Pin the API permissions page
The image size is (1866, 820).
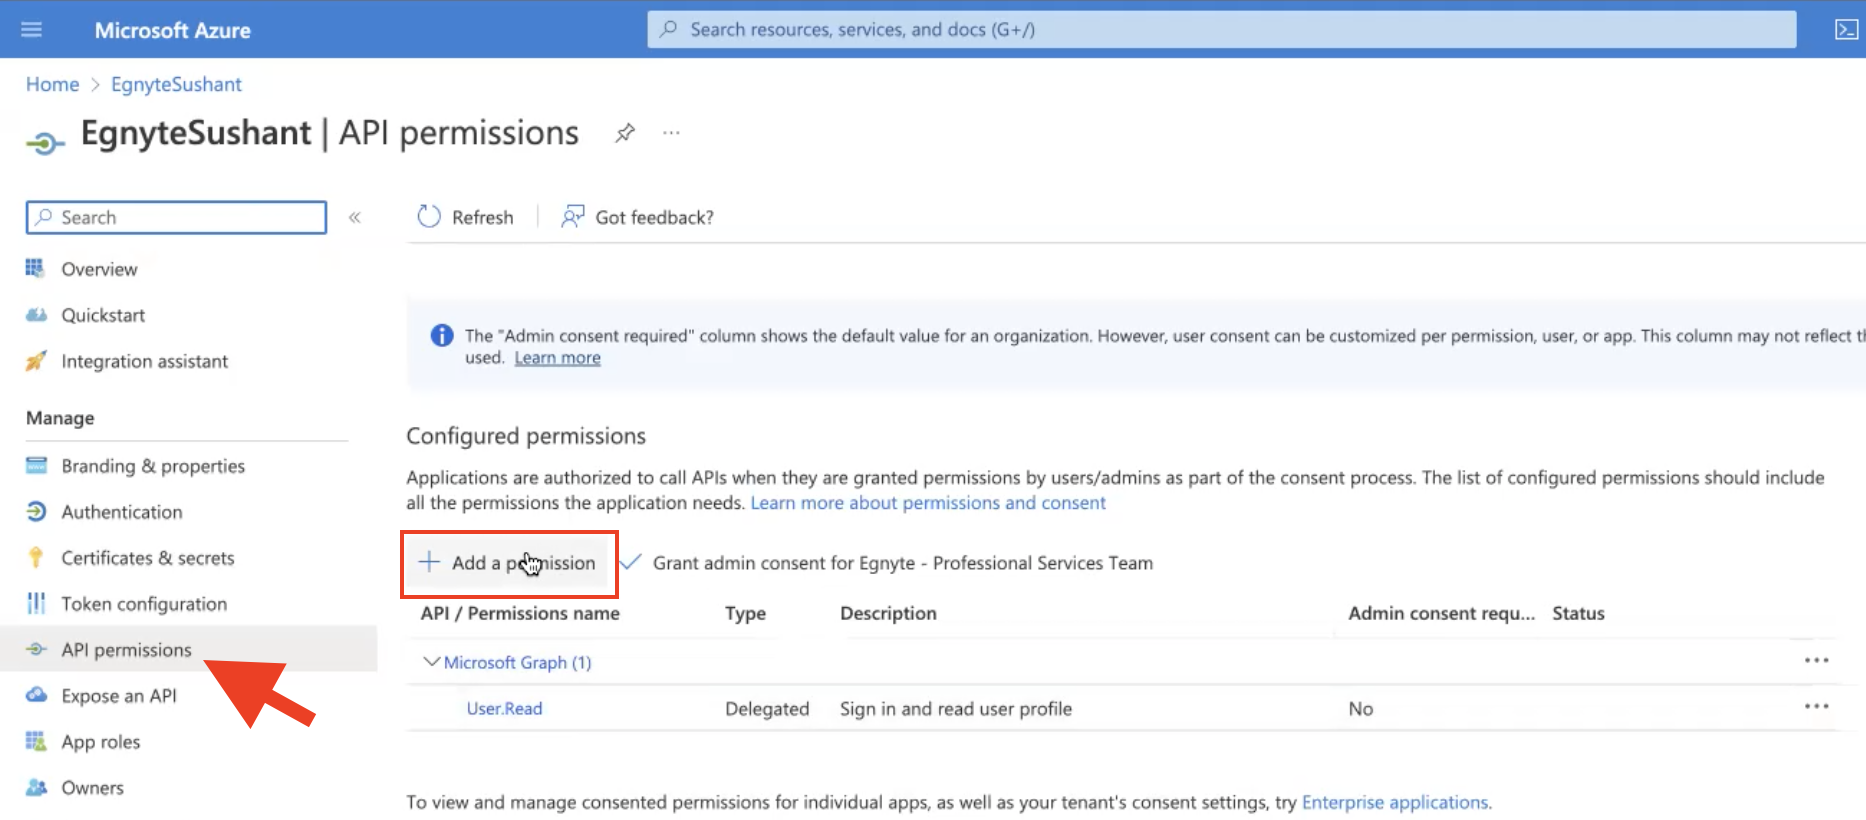(625, 132)
